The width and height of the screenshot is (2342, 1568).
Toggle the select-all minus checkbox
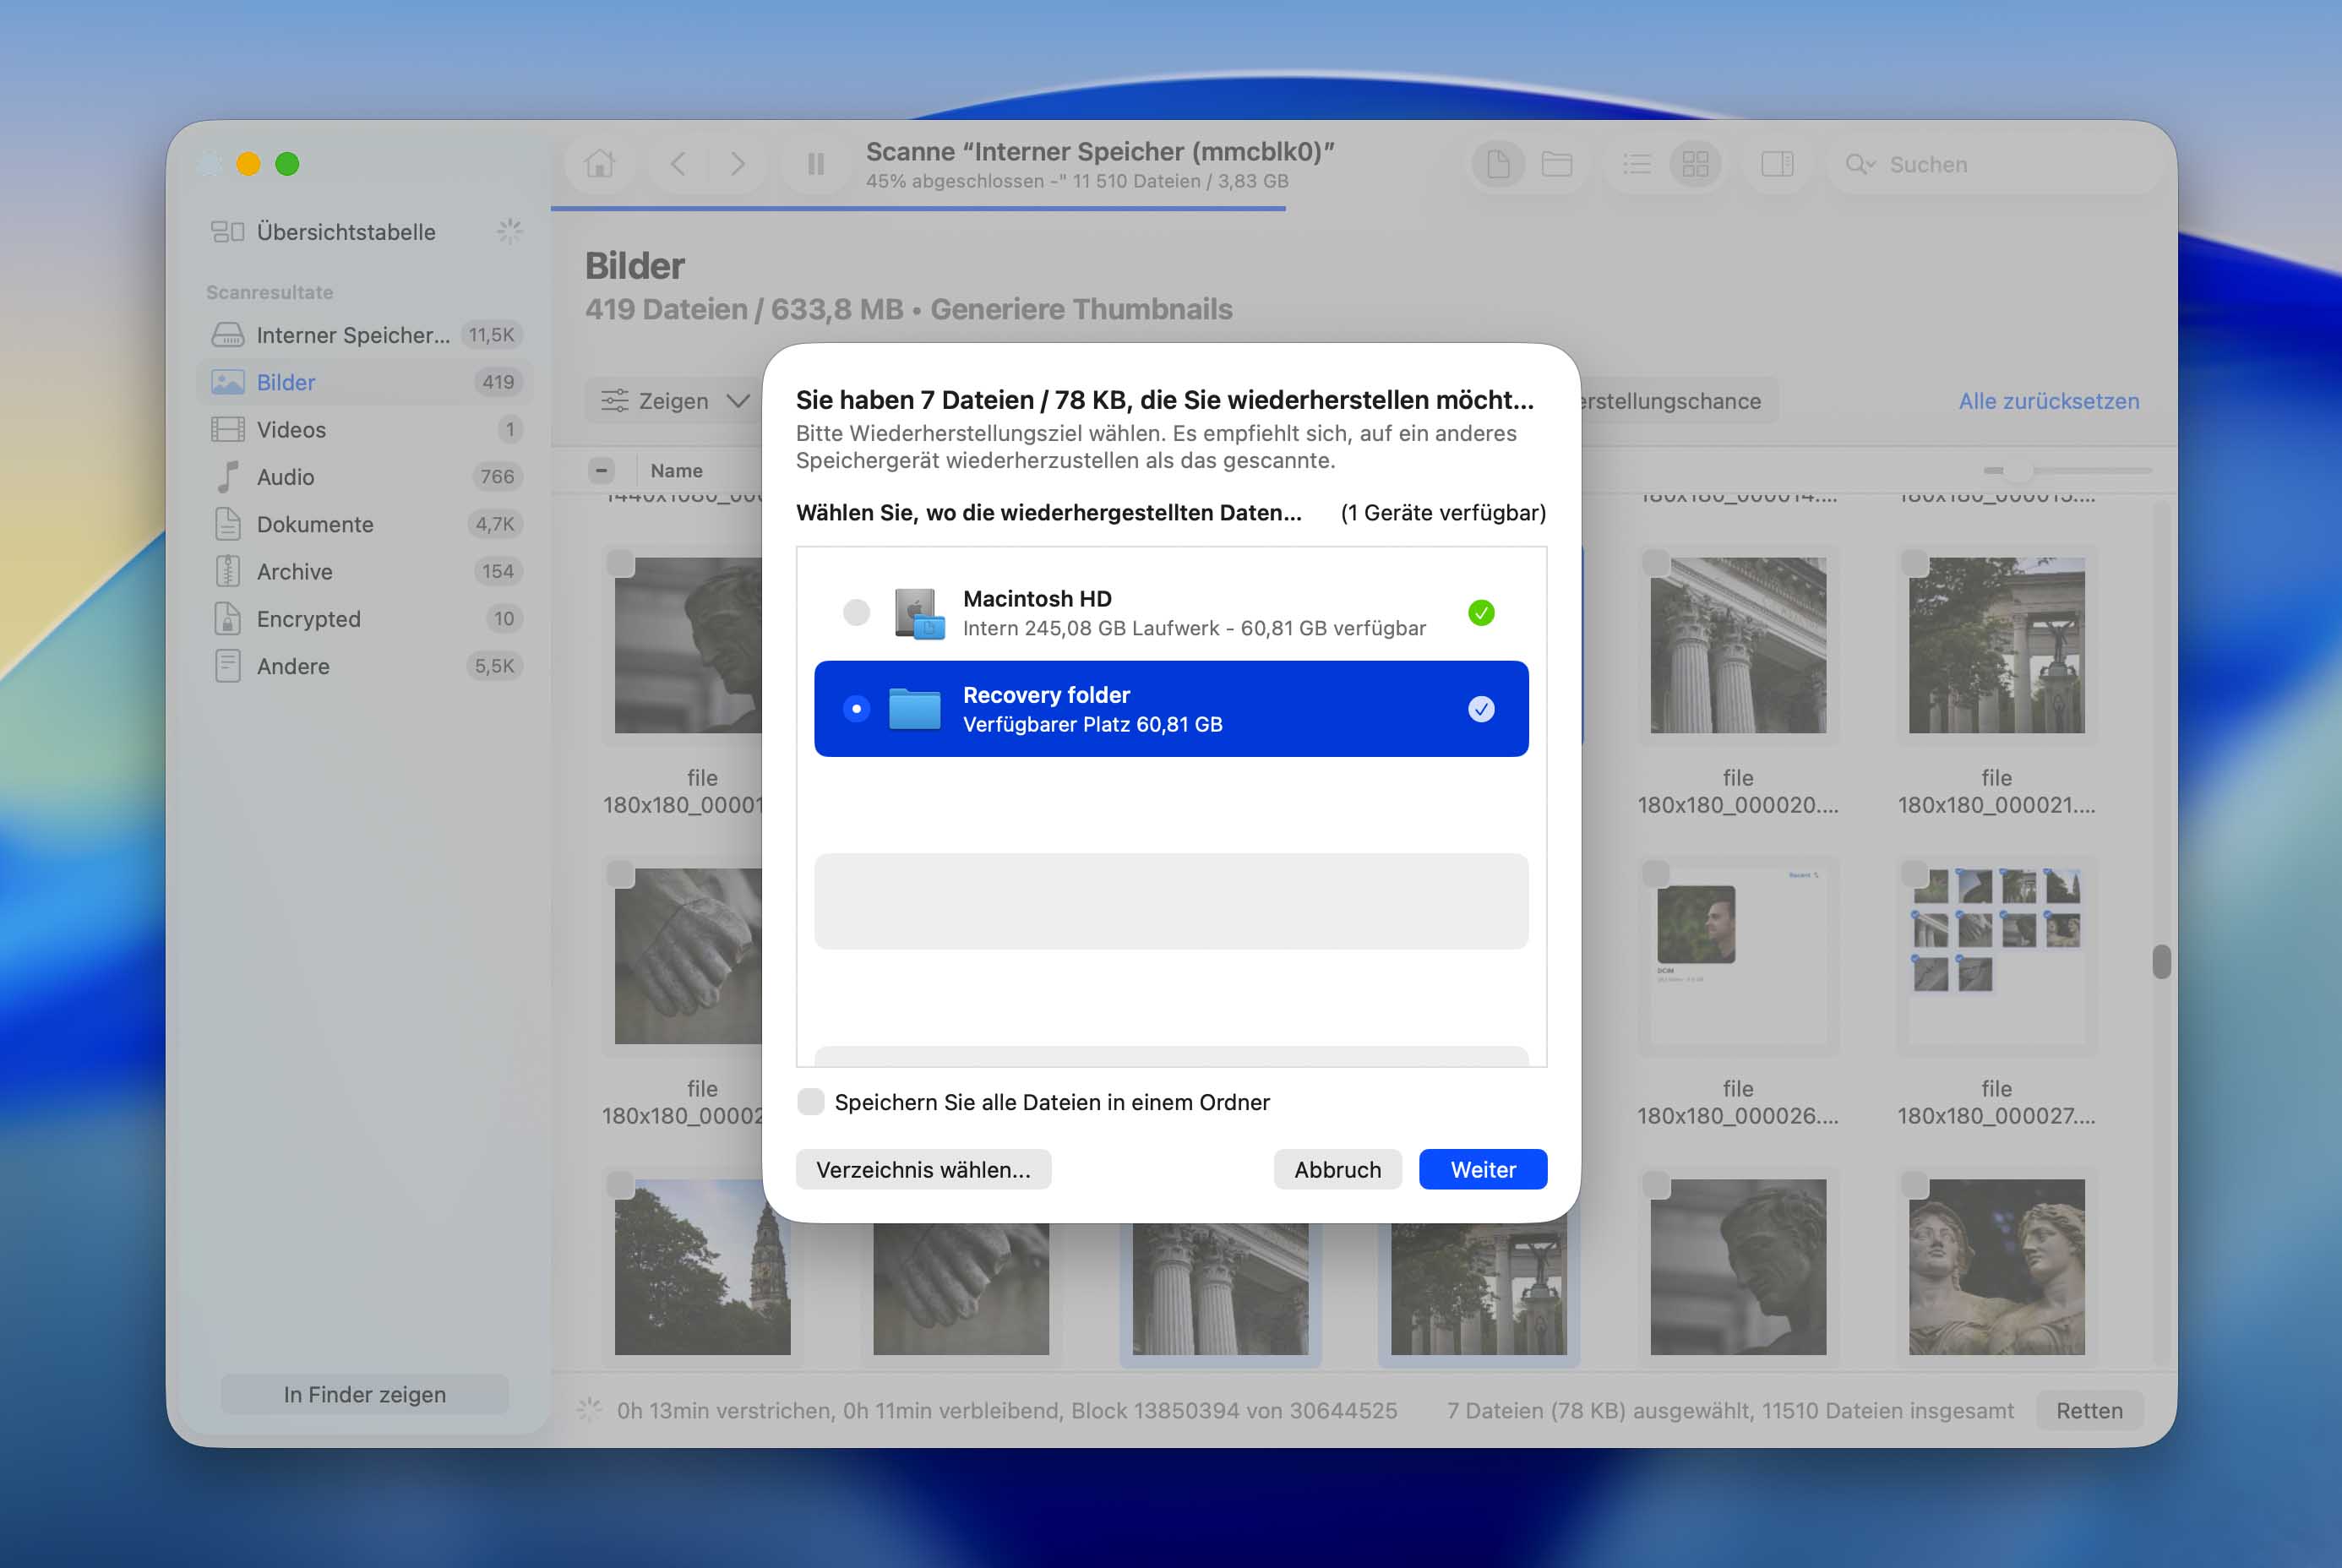(x=601, y=470)
